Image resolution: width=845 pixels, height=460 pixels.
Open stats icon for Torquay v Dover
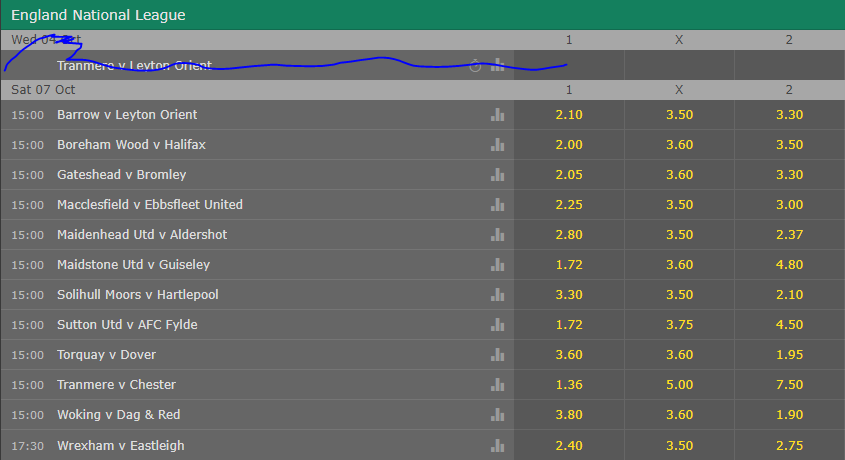pos(497,354)
